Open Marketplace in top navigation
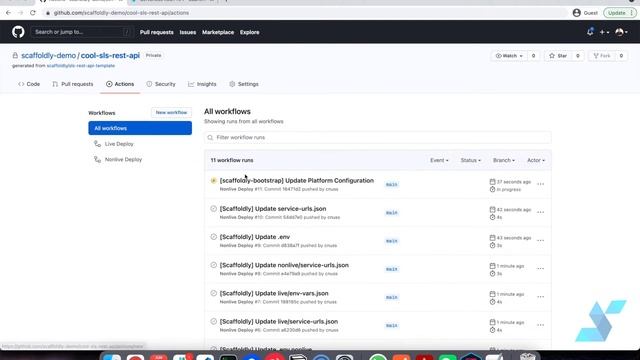This screenshot has width=640, height=360. [218, 32]
